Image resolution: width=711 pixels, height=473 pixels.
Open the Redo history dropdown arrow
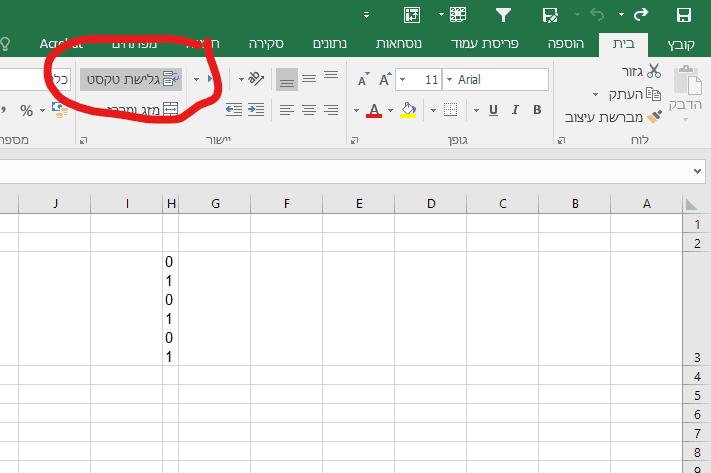point(621,15)
